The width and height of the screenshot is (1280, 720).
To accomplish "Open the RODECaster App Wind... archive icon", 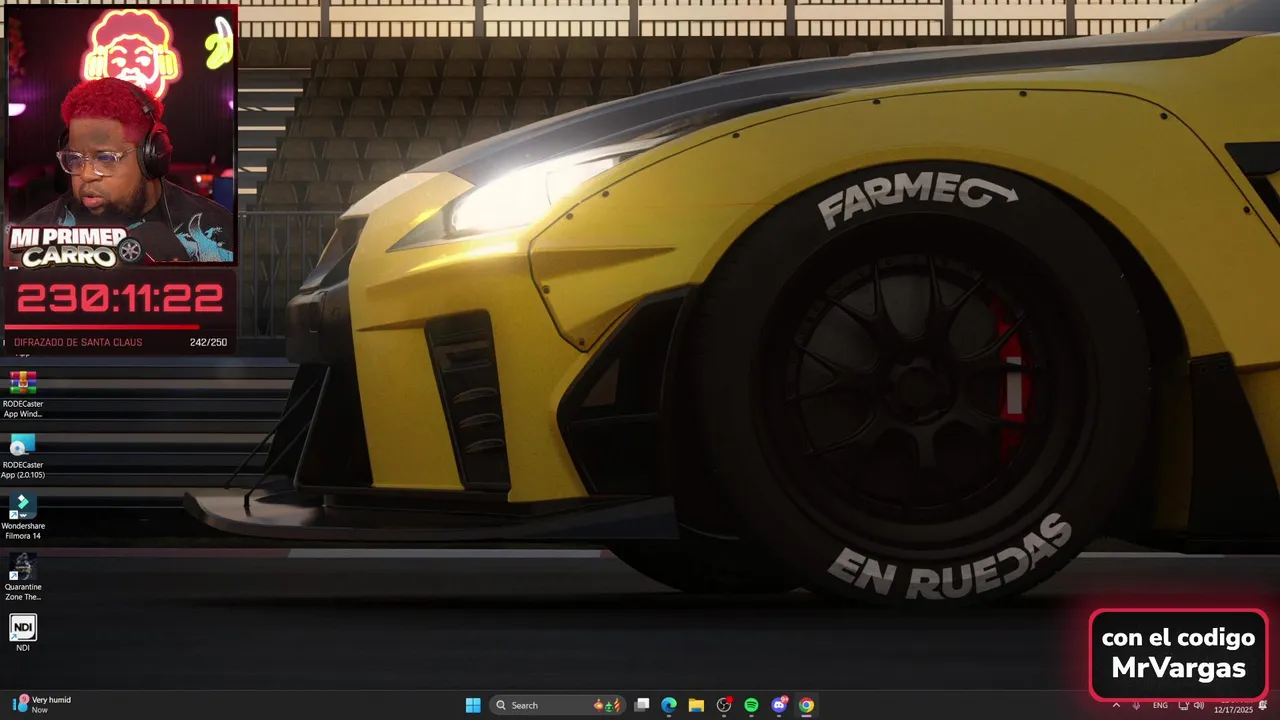I will (x=23, y=394).
